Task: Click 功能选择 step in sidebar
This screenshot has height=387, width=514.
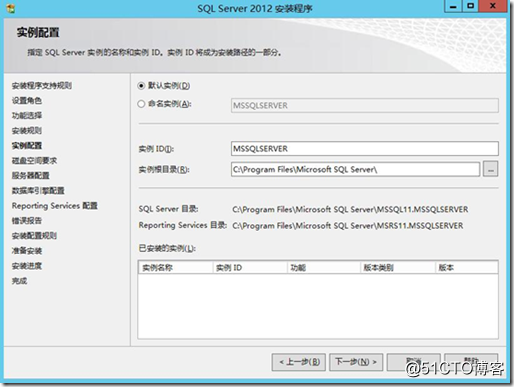Action: [27, 116]
